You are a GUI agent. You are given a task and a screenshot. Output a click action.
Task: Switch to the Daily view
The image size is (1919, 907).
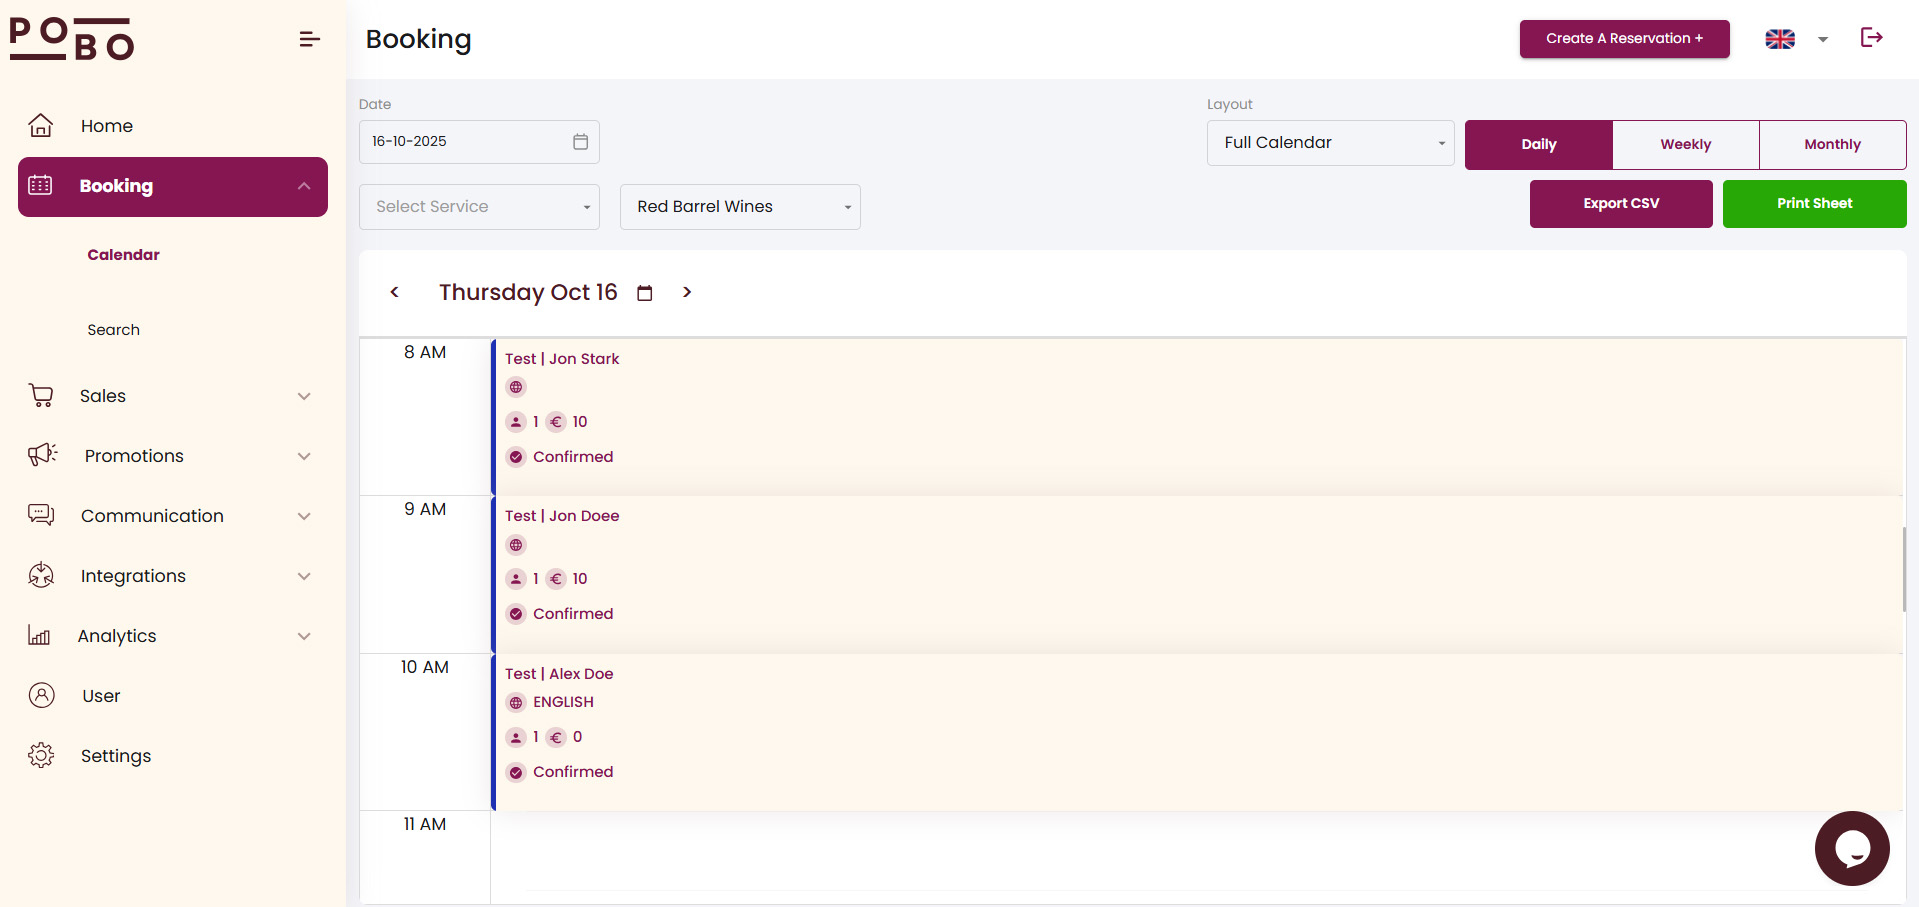[x=1538, y=145]
